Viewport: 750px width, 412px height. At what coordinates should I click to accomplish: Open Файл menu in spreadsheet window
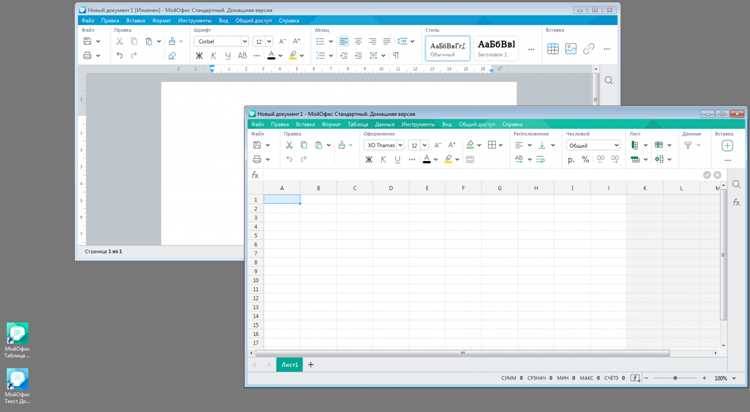258,124
